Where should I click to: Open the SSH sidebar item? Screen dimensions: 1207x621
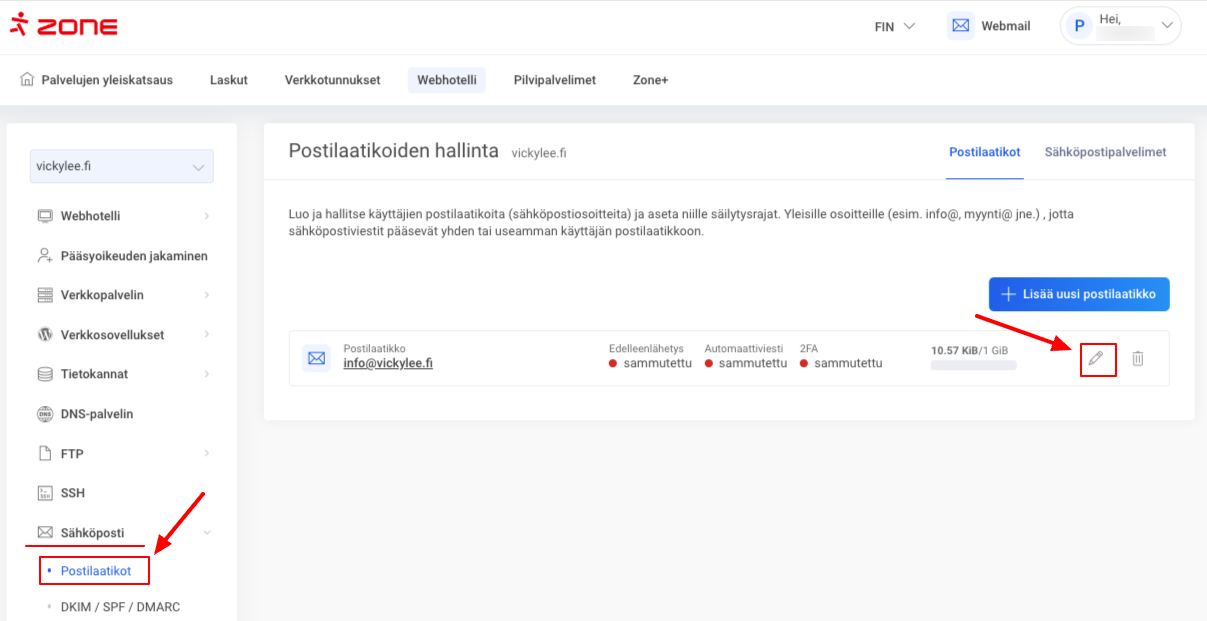(73, 493)
